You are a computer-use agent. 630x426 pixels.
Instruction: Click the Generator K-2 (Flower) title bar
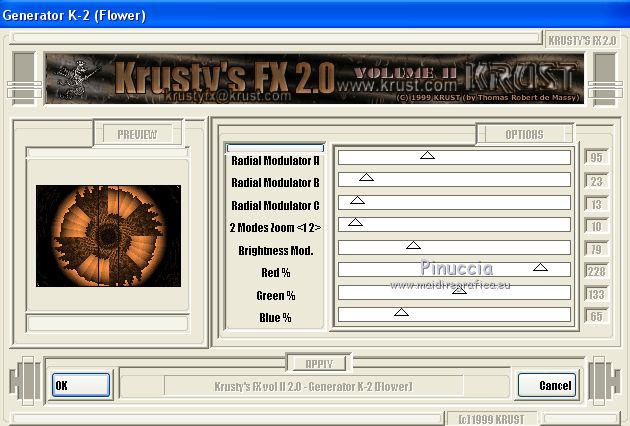(x=315, y=15)
